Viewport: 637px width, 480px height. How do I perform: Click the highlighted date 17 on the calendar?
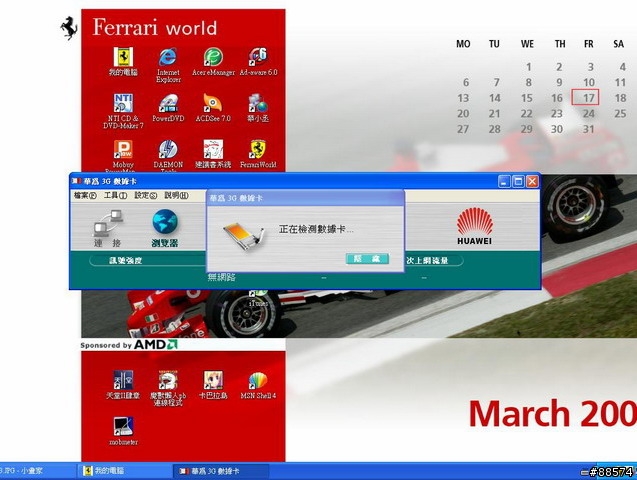585,97
